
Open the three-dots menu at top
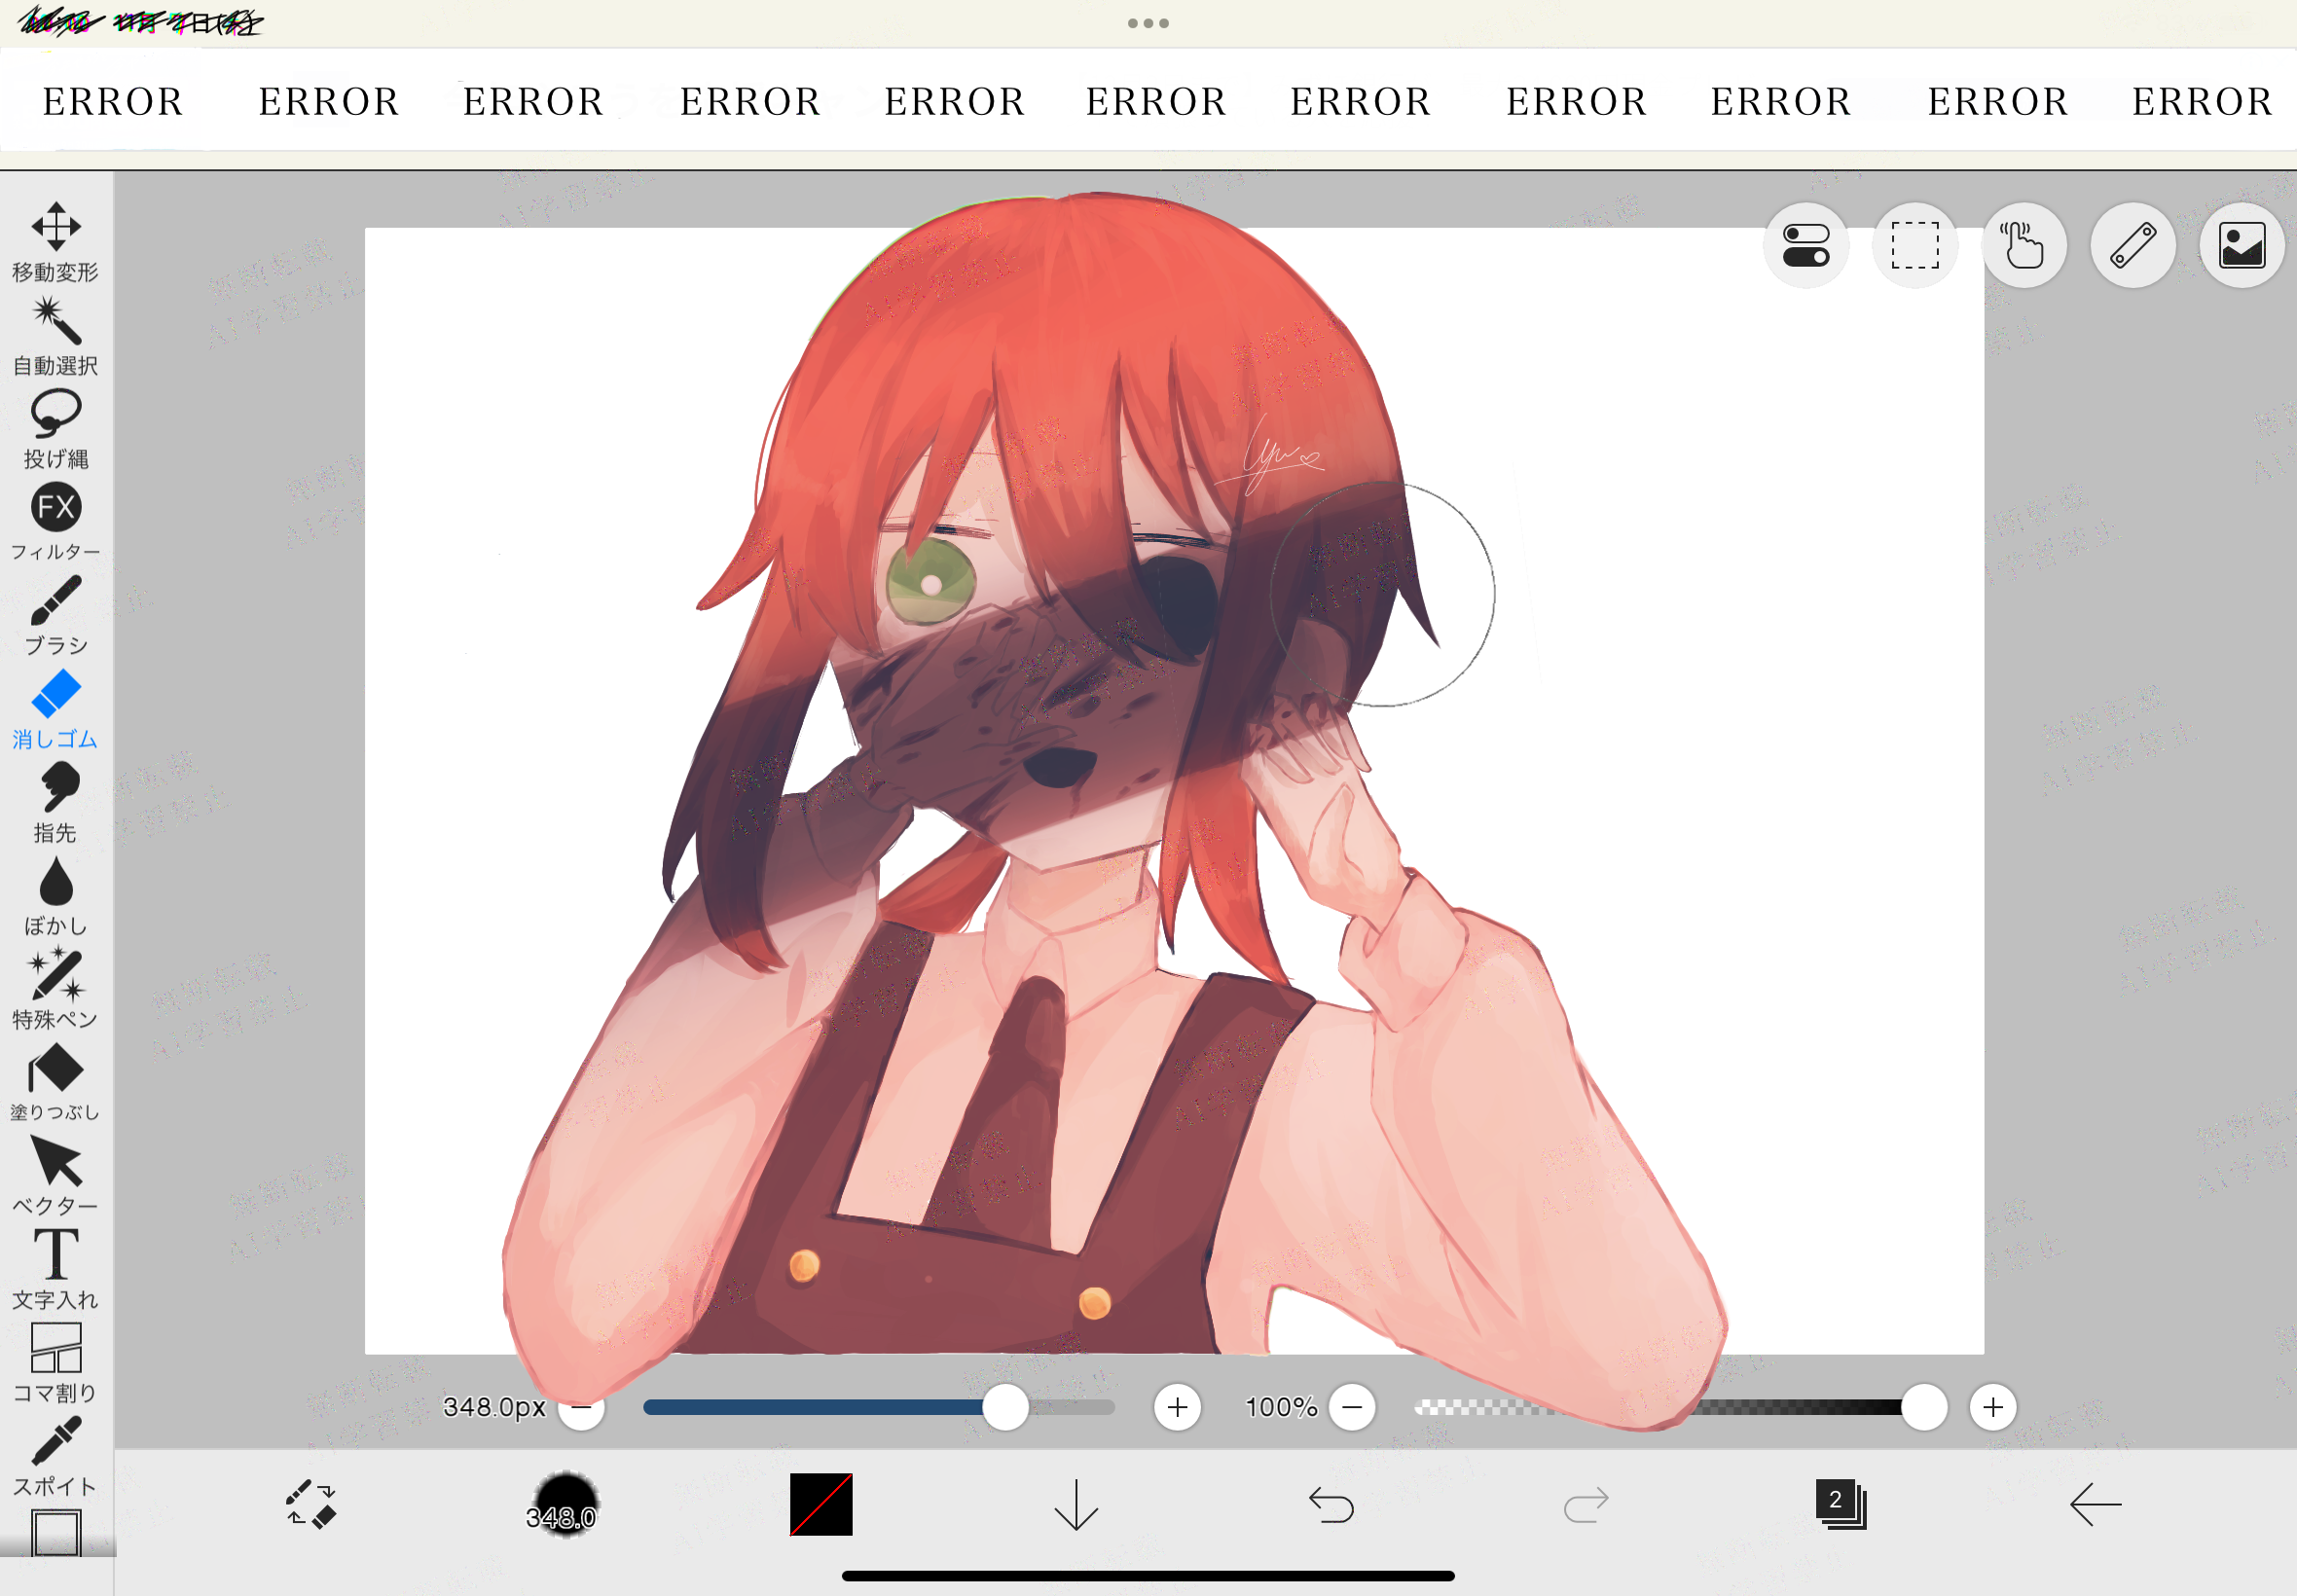(x=1148, y=23)
